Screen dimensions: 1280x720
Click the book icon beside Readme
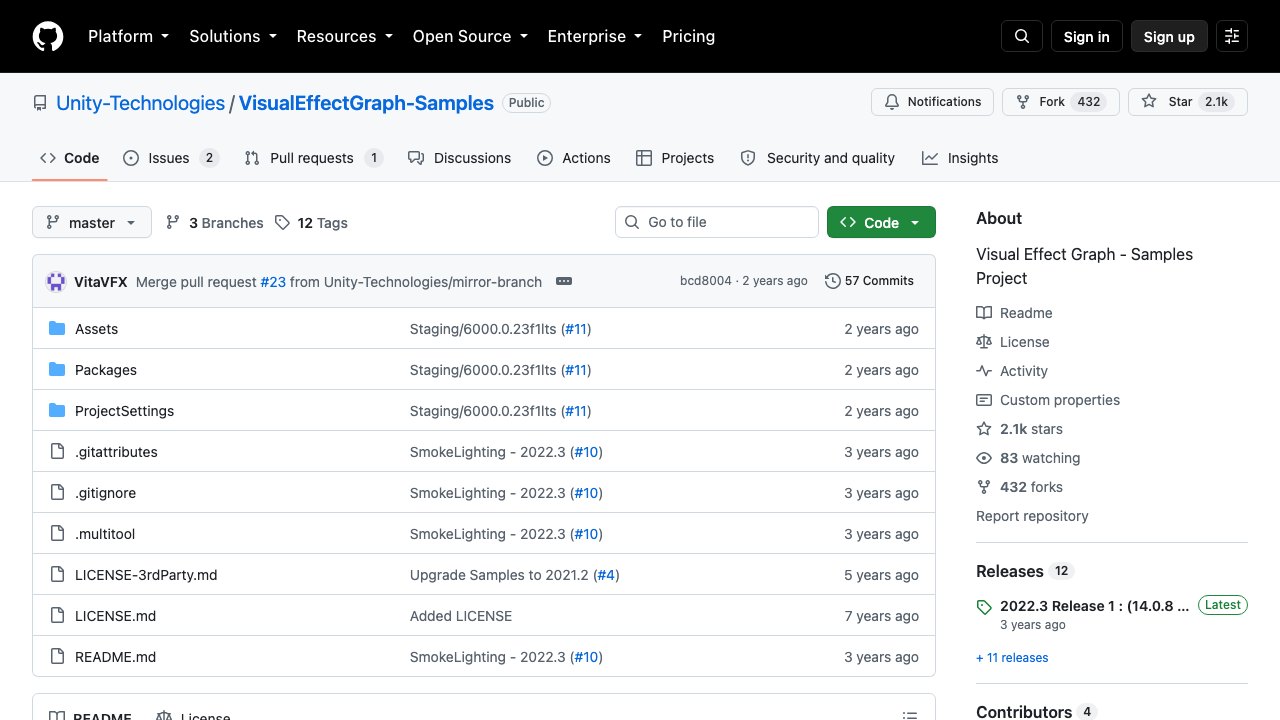(984, 313)
